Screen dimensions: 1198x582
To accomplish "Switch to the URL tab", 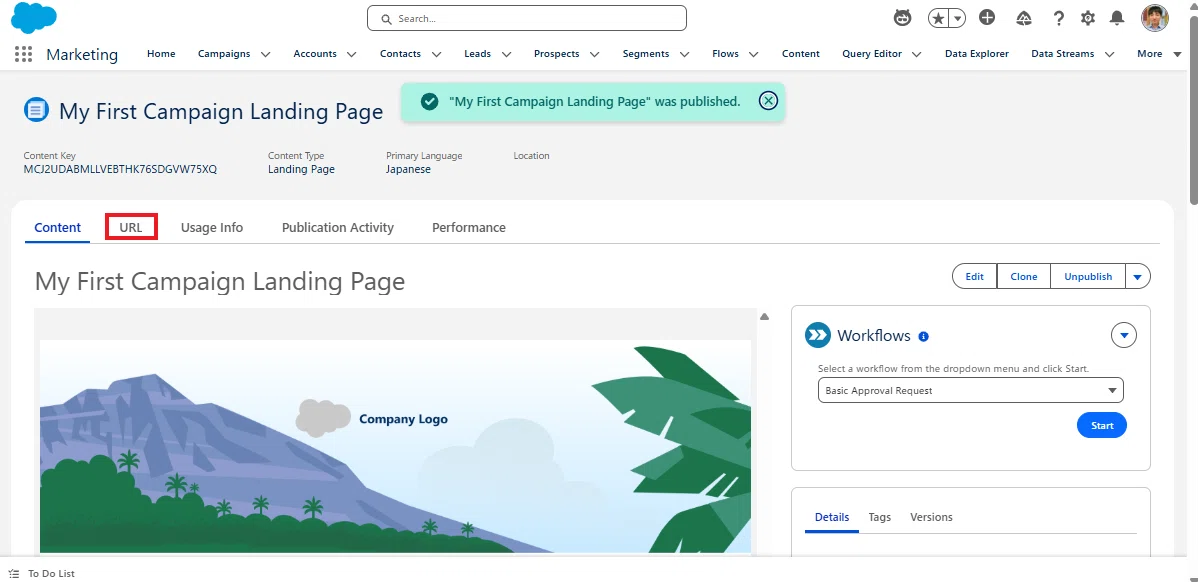I will pyautogui.click(x=131, y=228).
